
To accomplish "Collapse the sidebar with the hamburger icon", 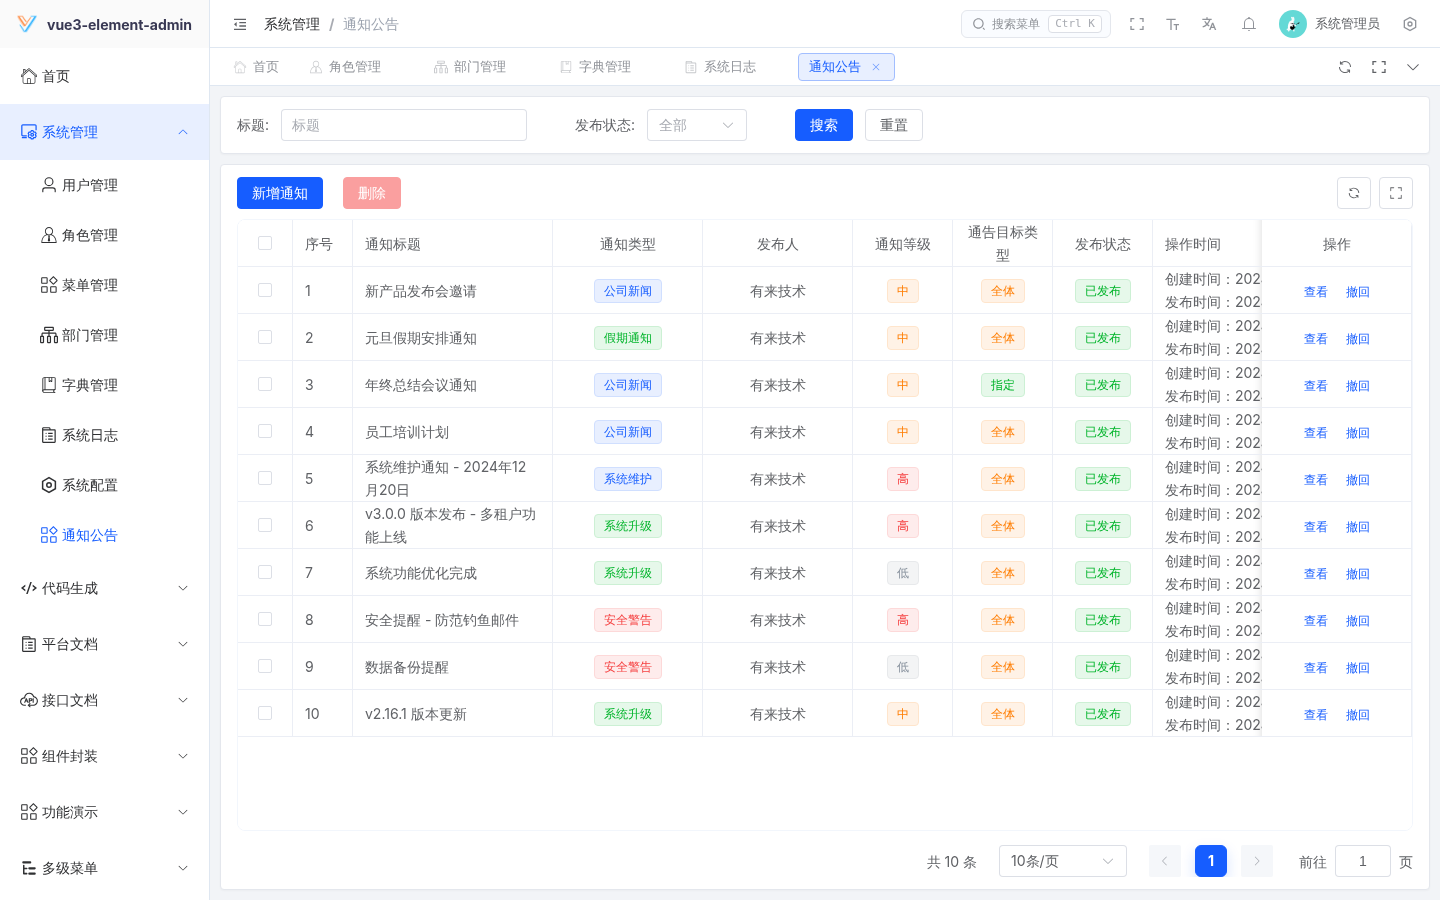I will point(240,24).
